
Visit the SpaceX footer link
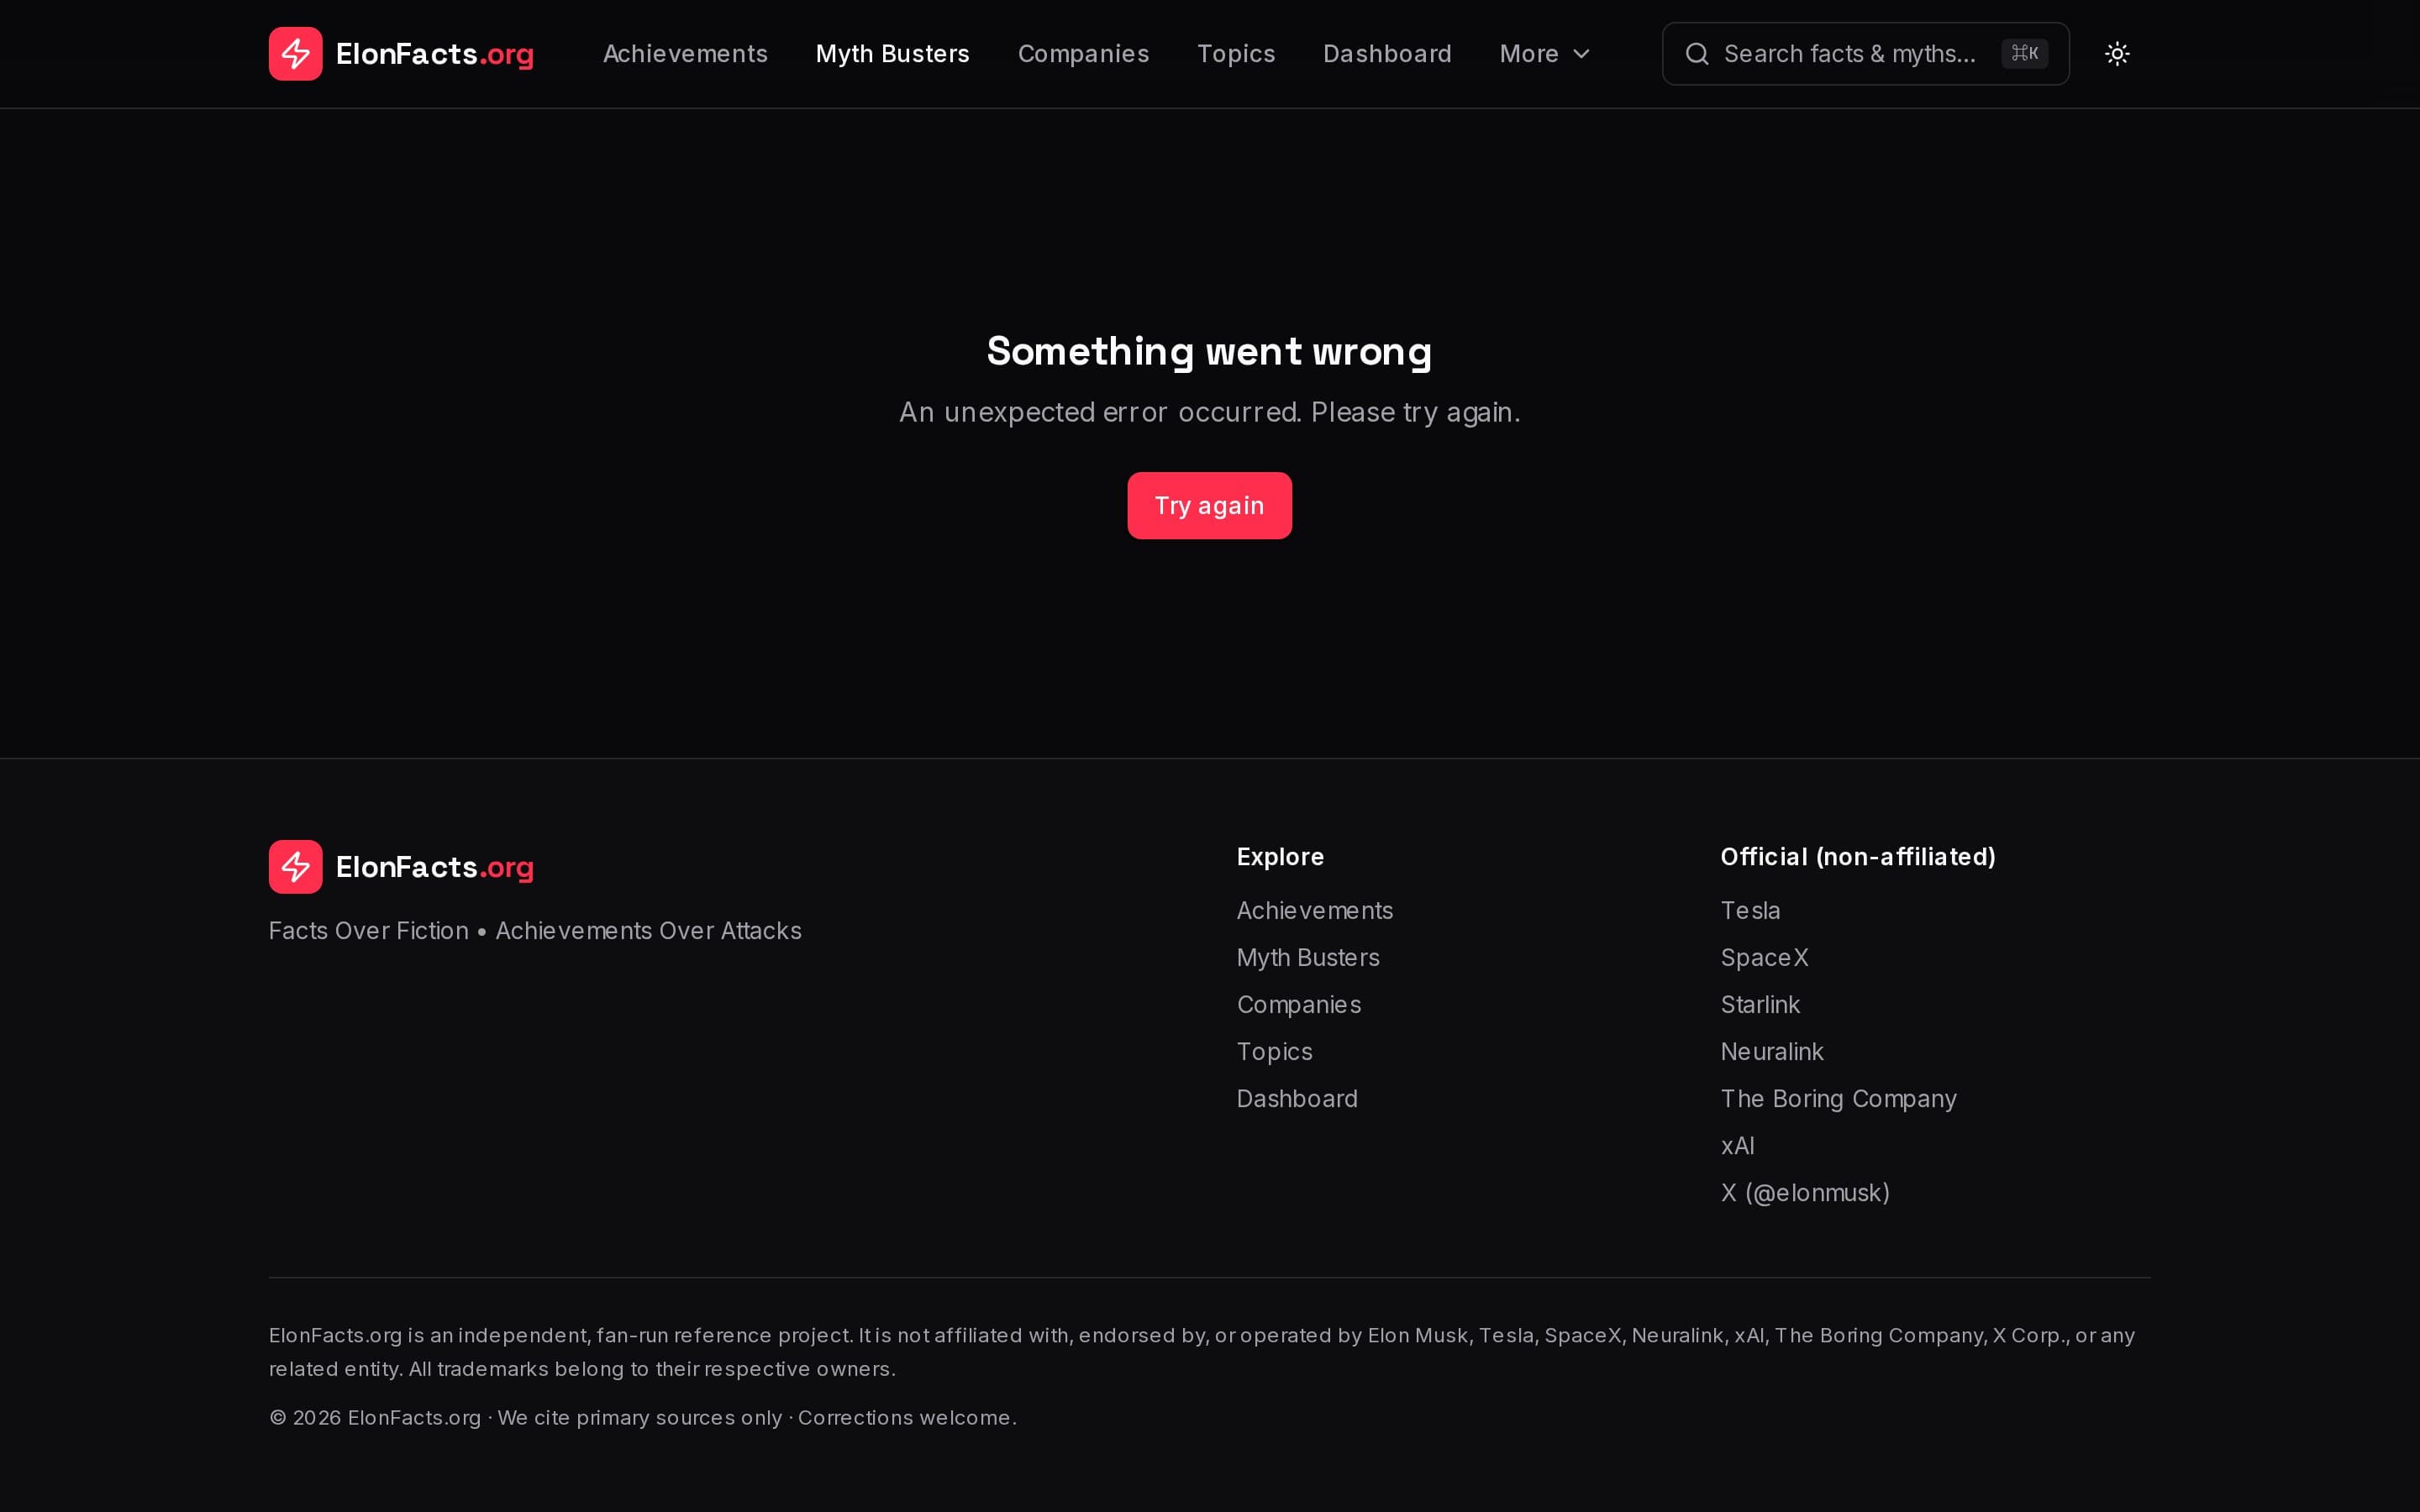point(1764,958)
